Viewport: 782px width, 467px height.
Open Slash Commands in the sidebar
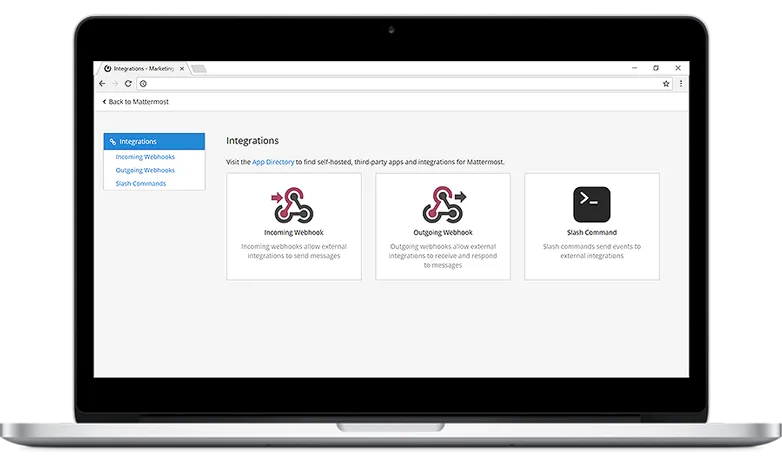(x=141, y=184)
